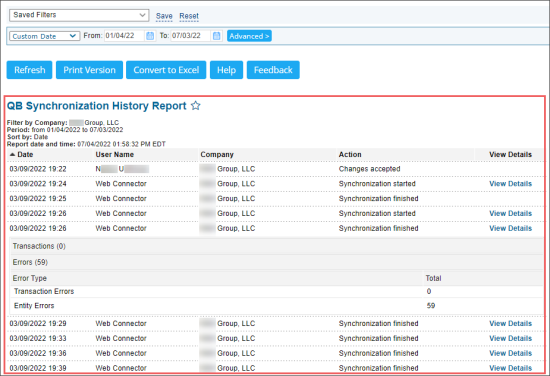Click the To date field 07/03/22
Viewport: 550px width, 376px height.
[x=191, y=36]
